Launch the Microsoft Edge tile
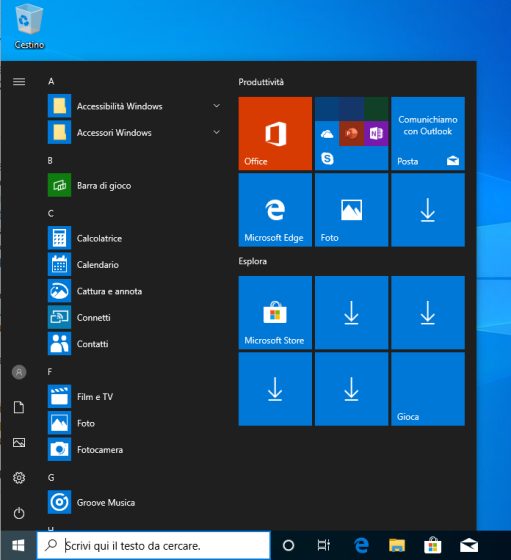 (x=275, y=210)
